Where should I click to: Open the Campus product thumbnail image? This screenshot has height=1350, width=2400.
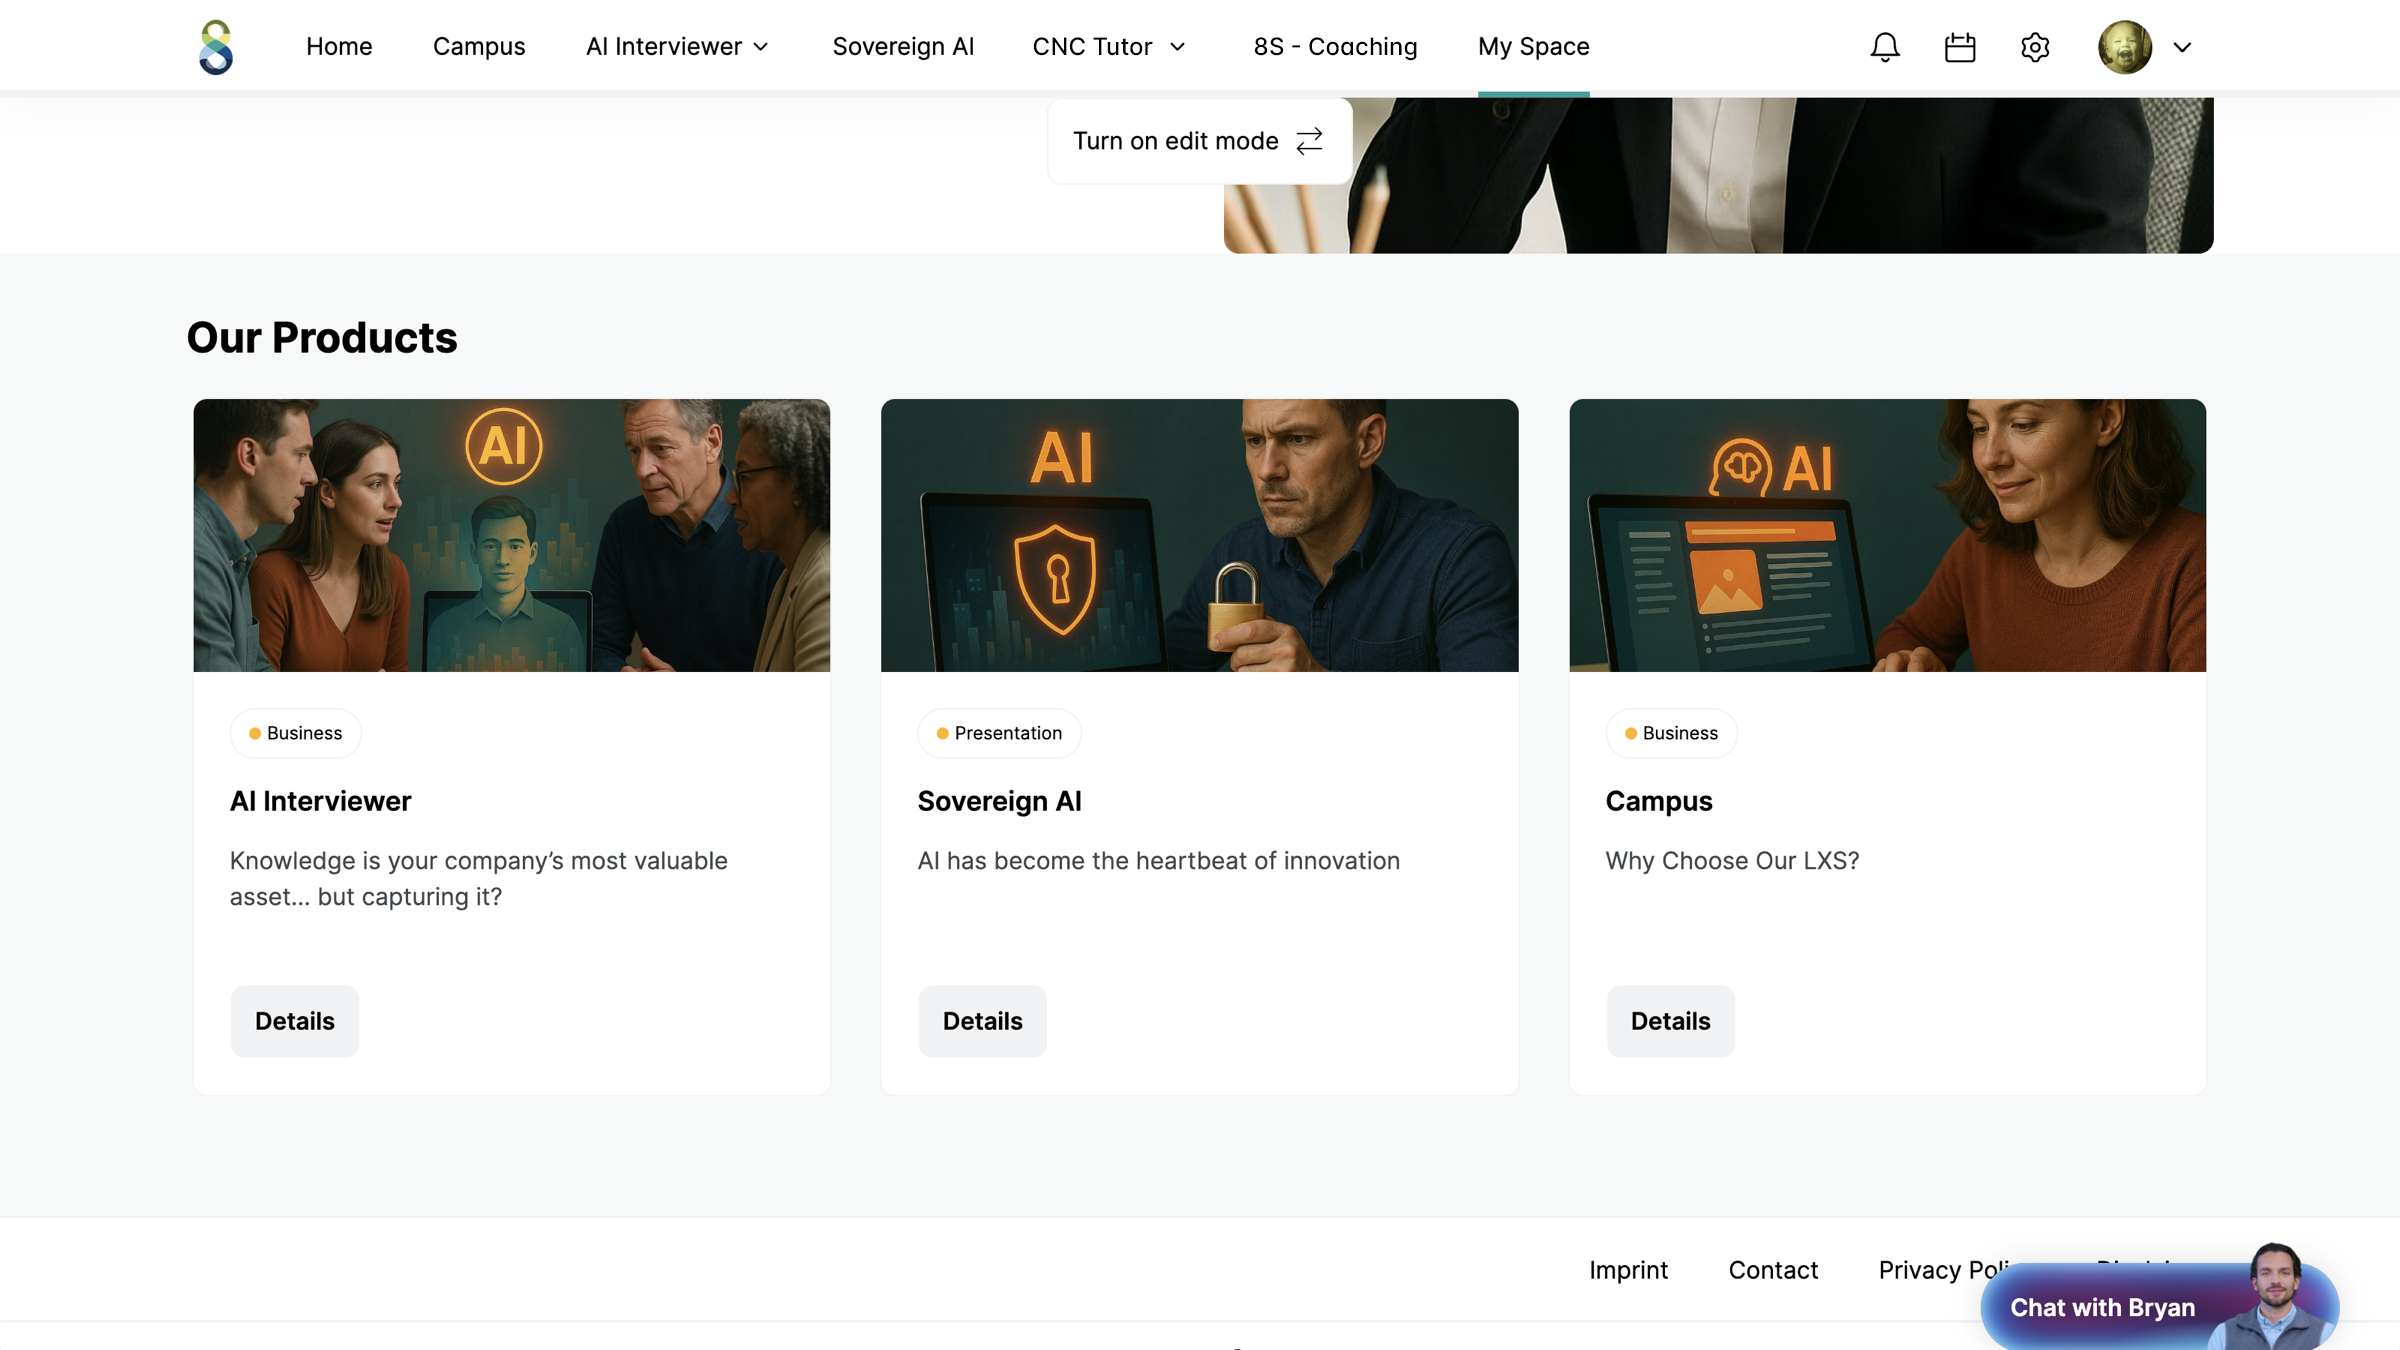tap(1887, 535)
